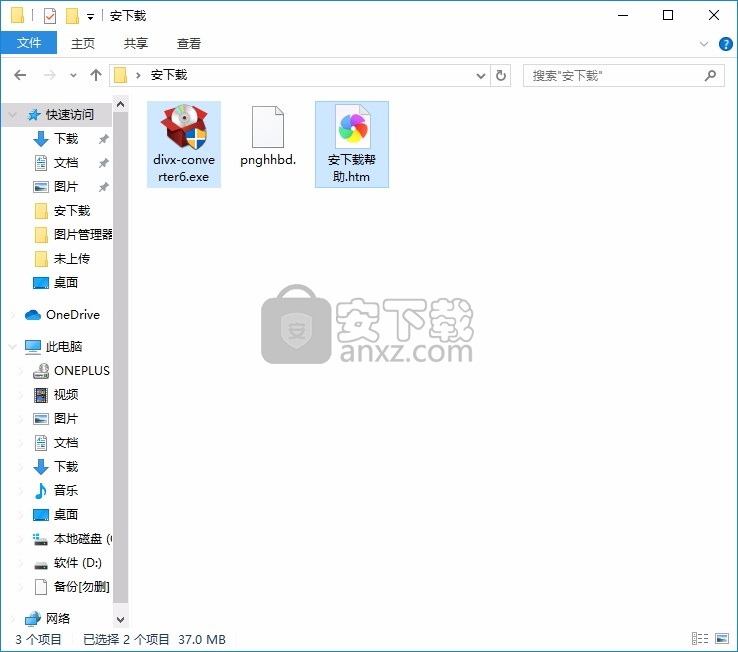Click the New folder quick access toolbar icon
738x652 pixels.
(x=72, y=16)
